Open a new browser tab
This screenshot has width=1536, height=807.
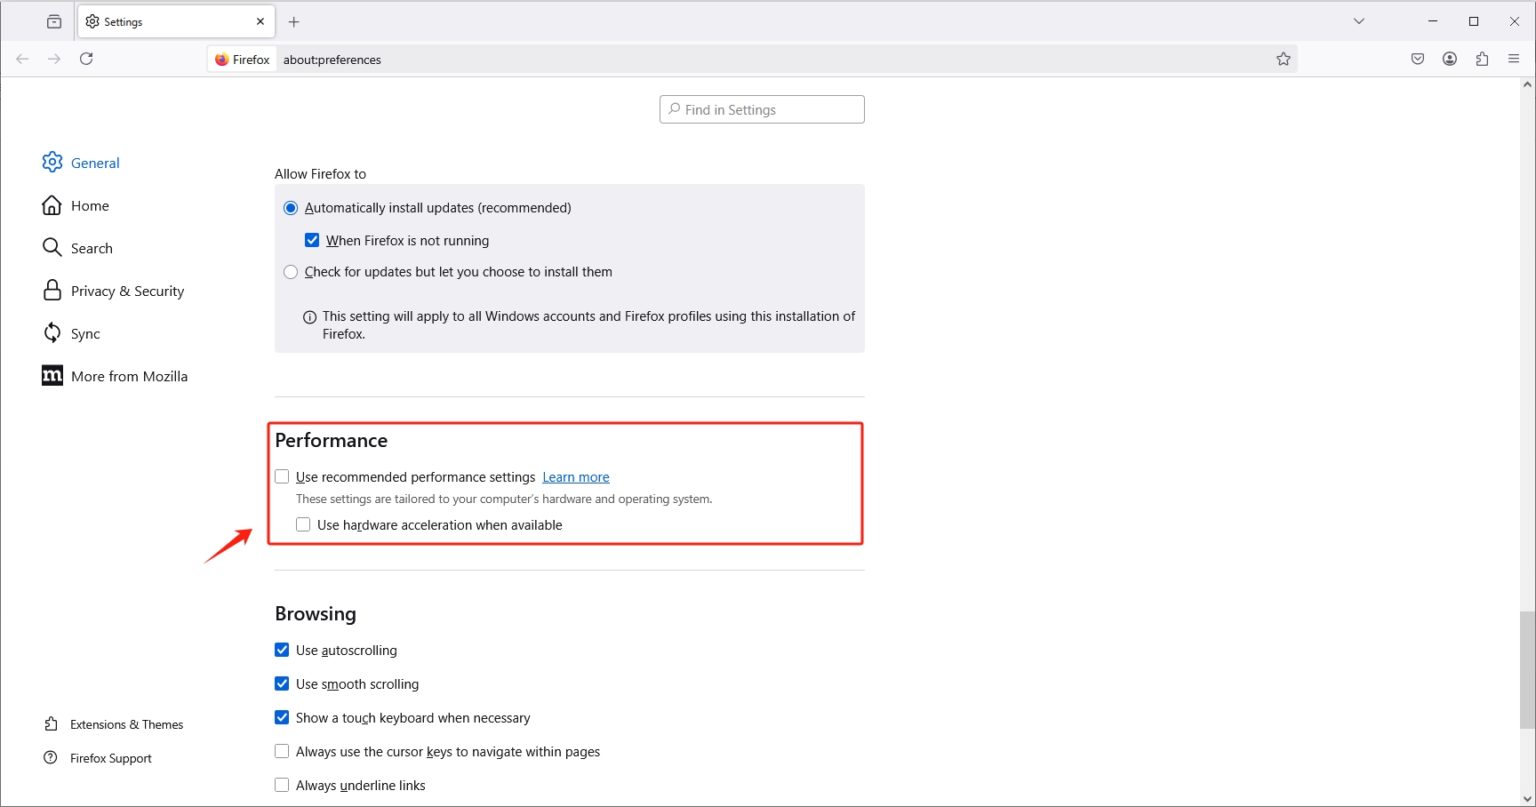[x=293, y=21]
